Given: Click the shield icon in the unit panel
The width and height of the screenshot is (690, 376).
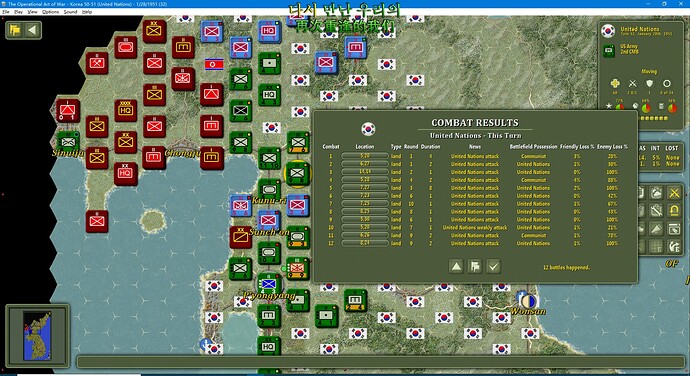Looking at the screenshot, I should pyautogui.click(x=650, y=83).
